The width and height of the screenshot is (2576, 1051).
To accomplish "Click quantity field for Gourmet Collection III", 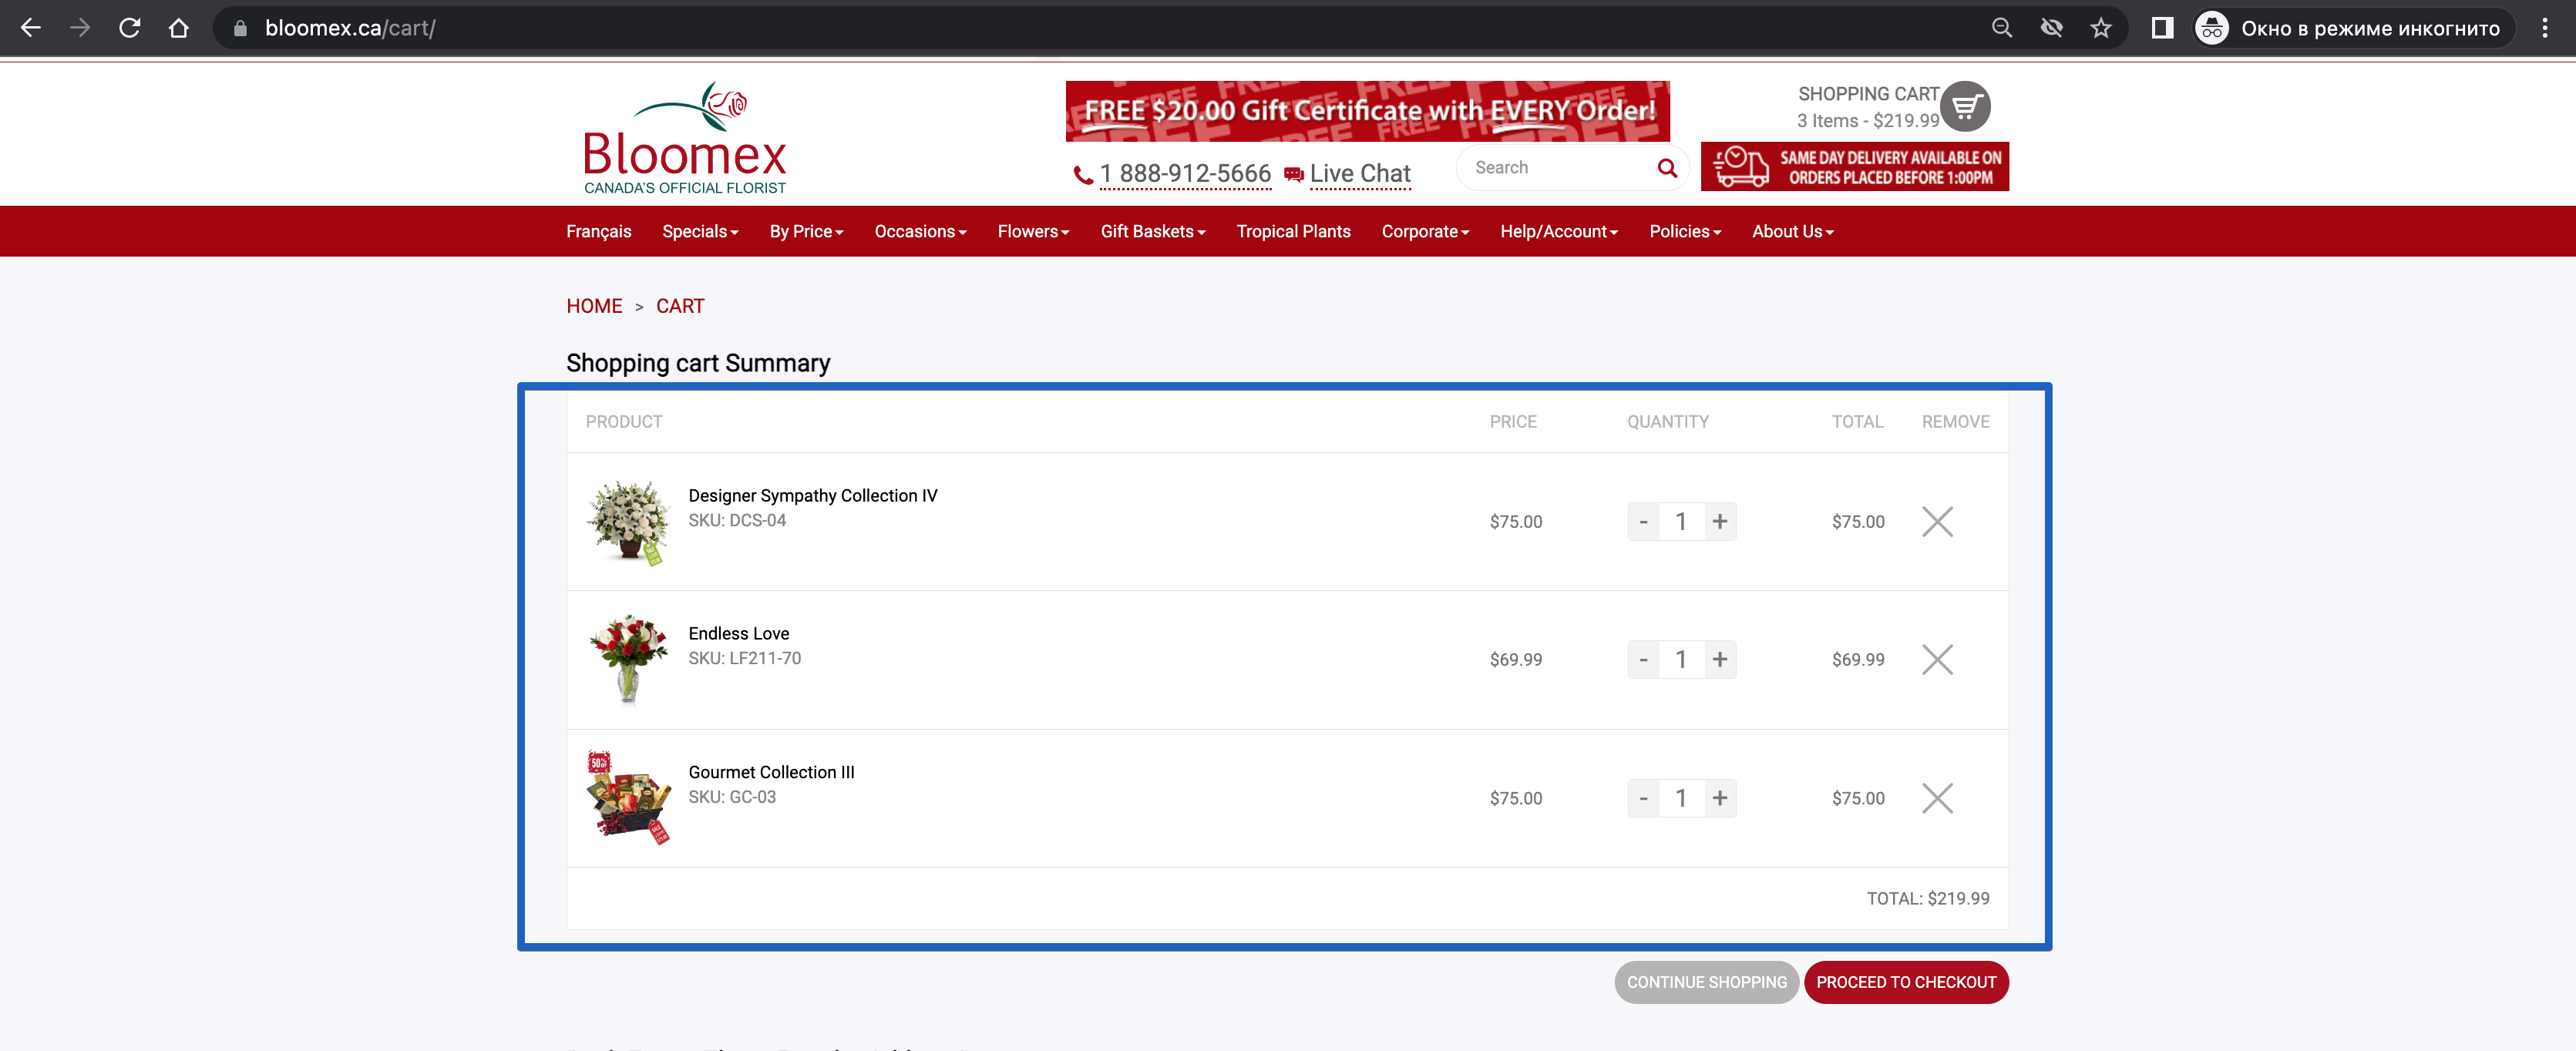I will pos(1681,798).
